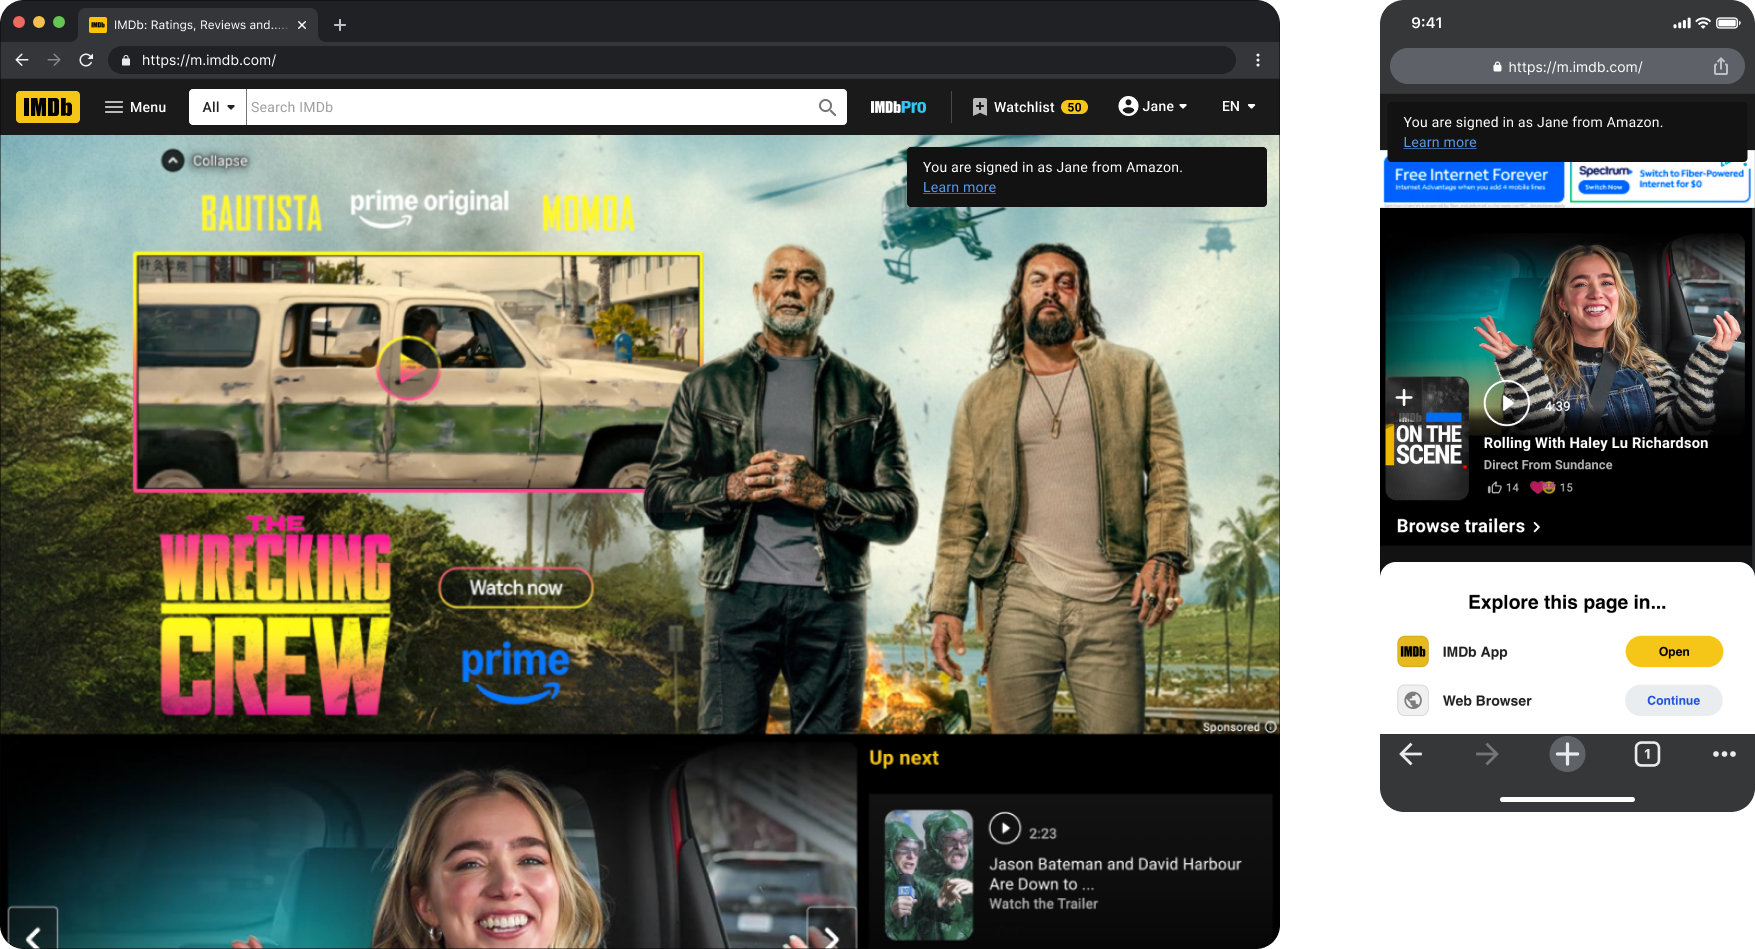This screenshot has width=1755, height=949.
Task: Open a new browser tab
Action: point(340,25)
